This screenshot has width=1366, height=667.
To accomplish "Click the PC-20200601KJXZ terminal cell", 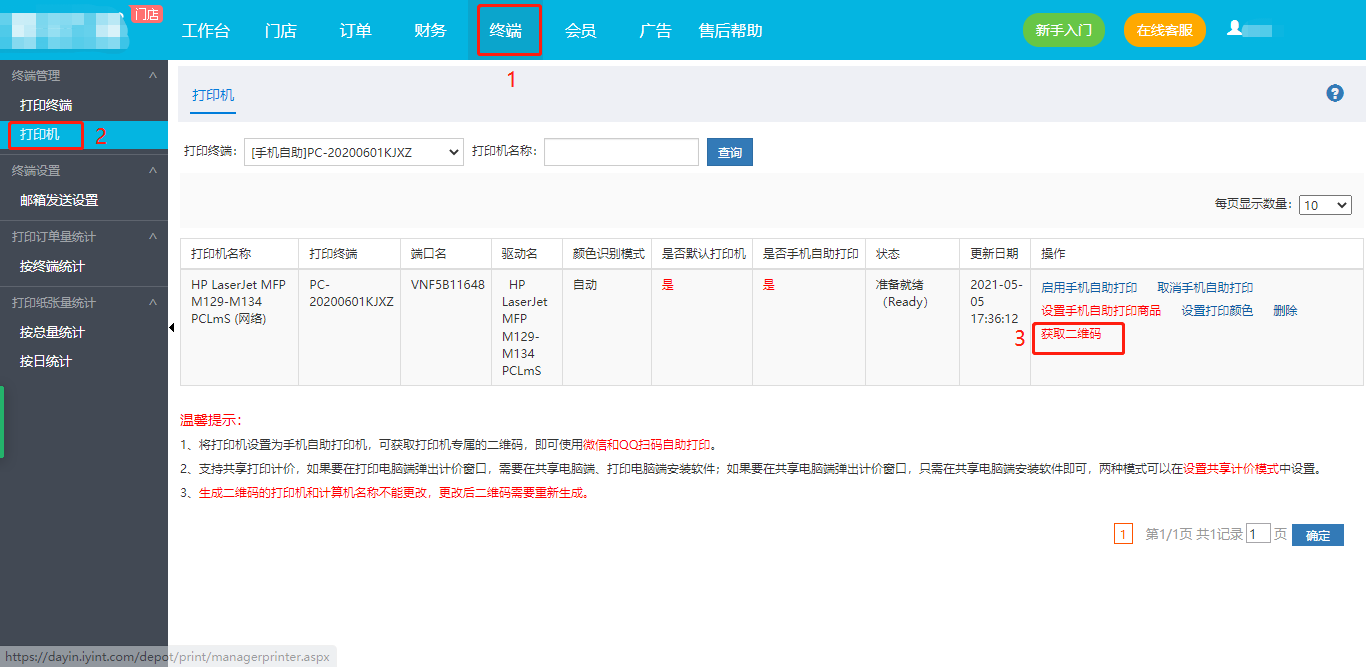I will coord(351,293).
